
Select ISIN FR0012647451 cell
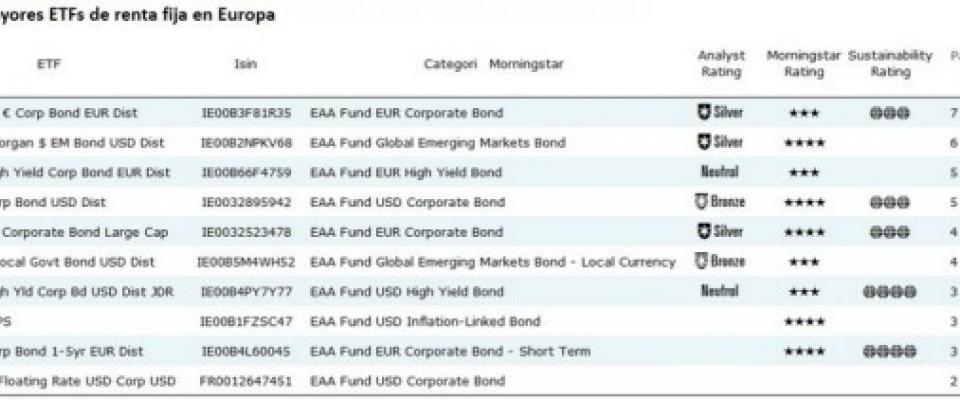(246, 381)
